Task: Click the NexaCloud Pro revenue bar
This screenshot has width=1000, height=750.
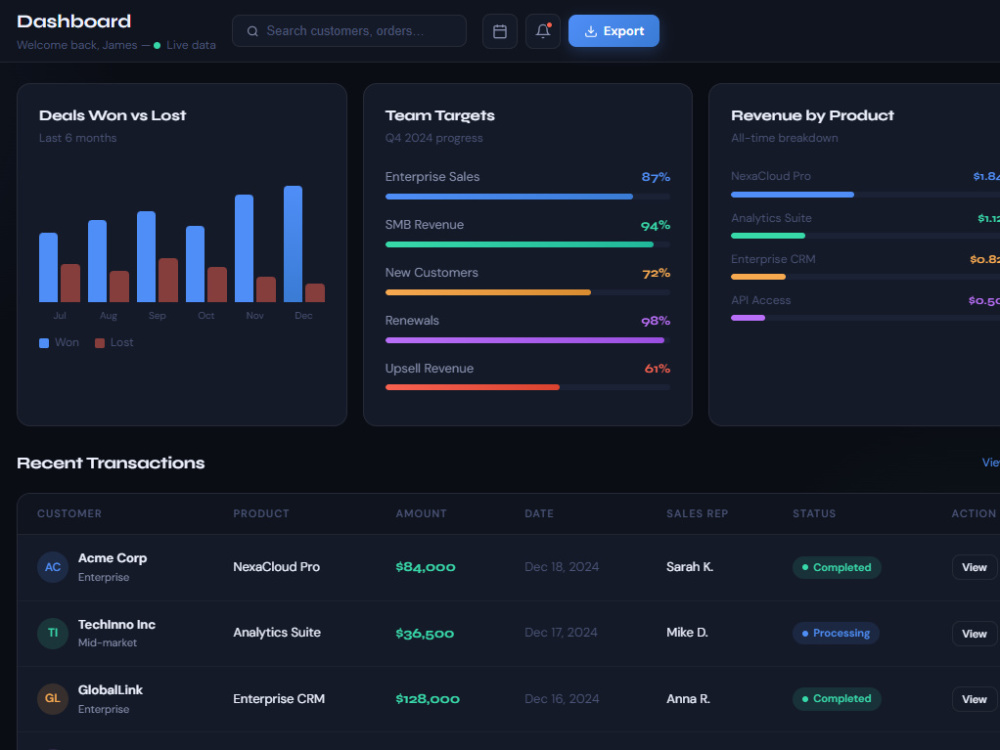Action: point(865,195)
